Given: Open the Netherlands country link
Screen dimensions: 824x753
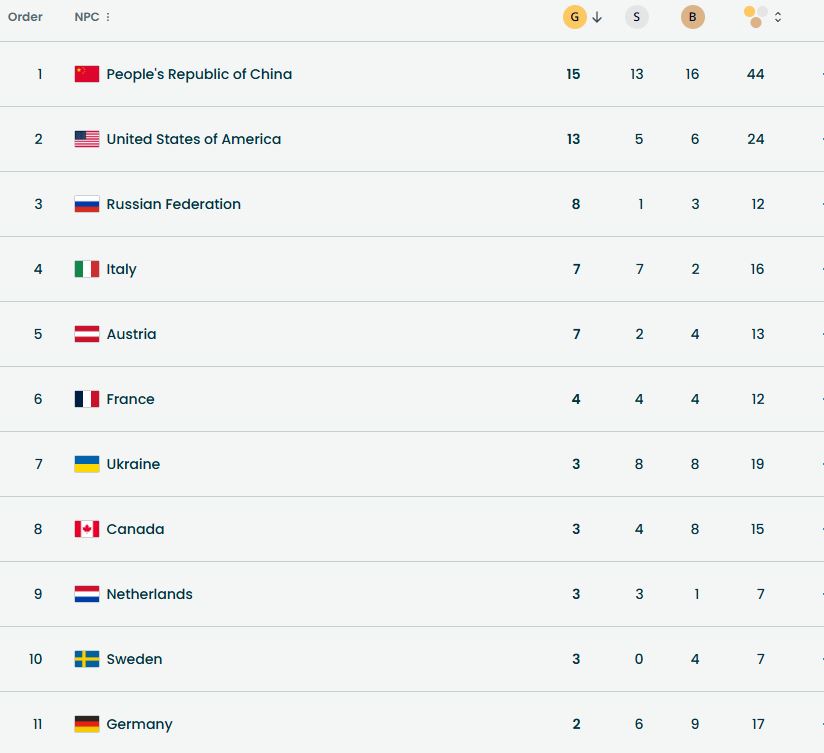Looking at the screenshot, I should (x=150, y=594).
